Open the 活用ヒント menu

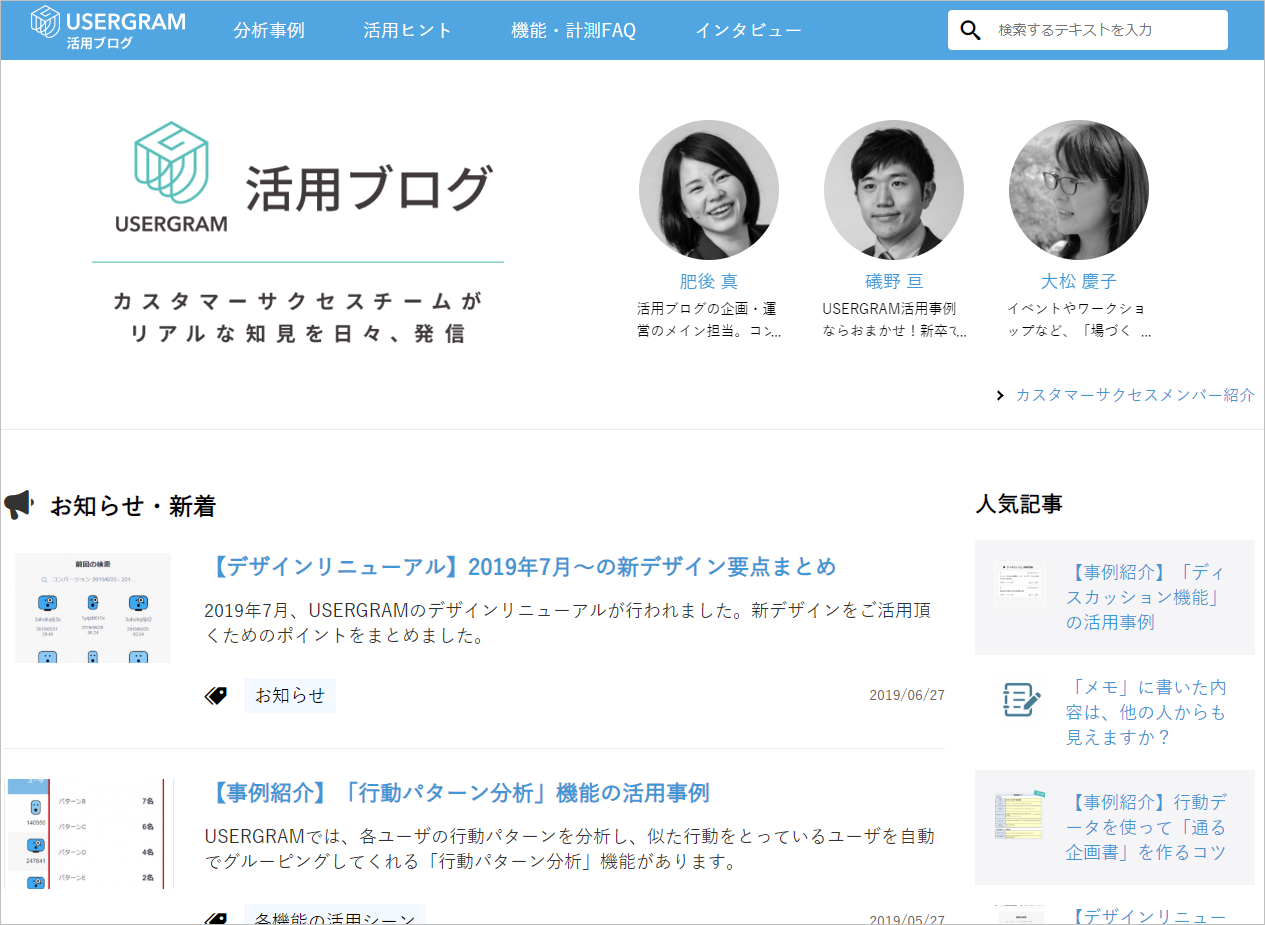point(408,30)
